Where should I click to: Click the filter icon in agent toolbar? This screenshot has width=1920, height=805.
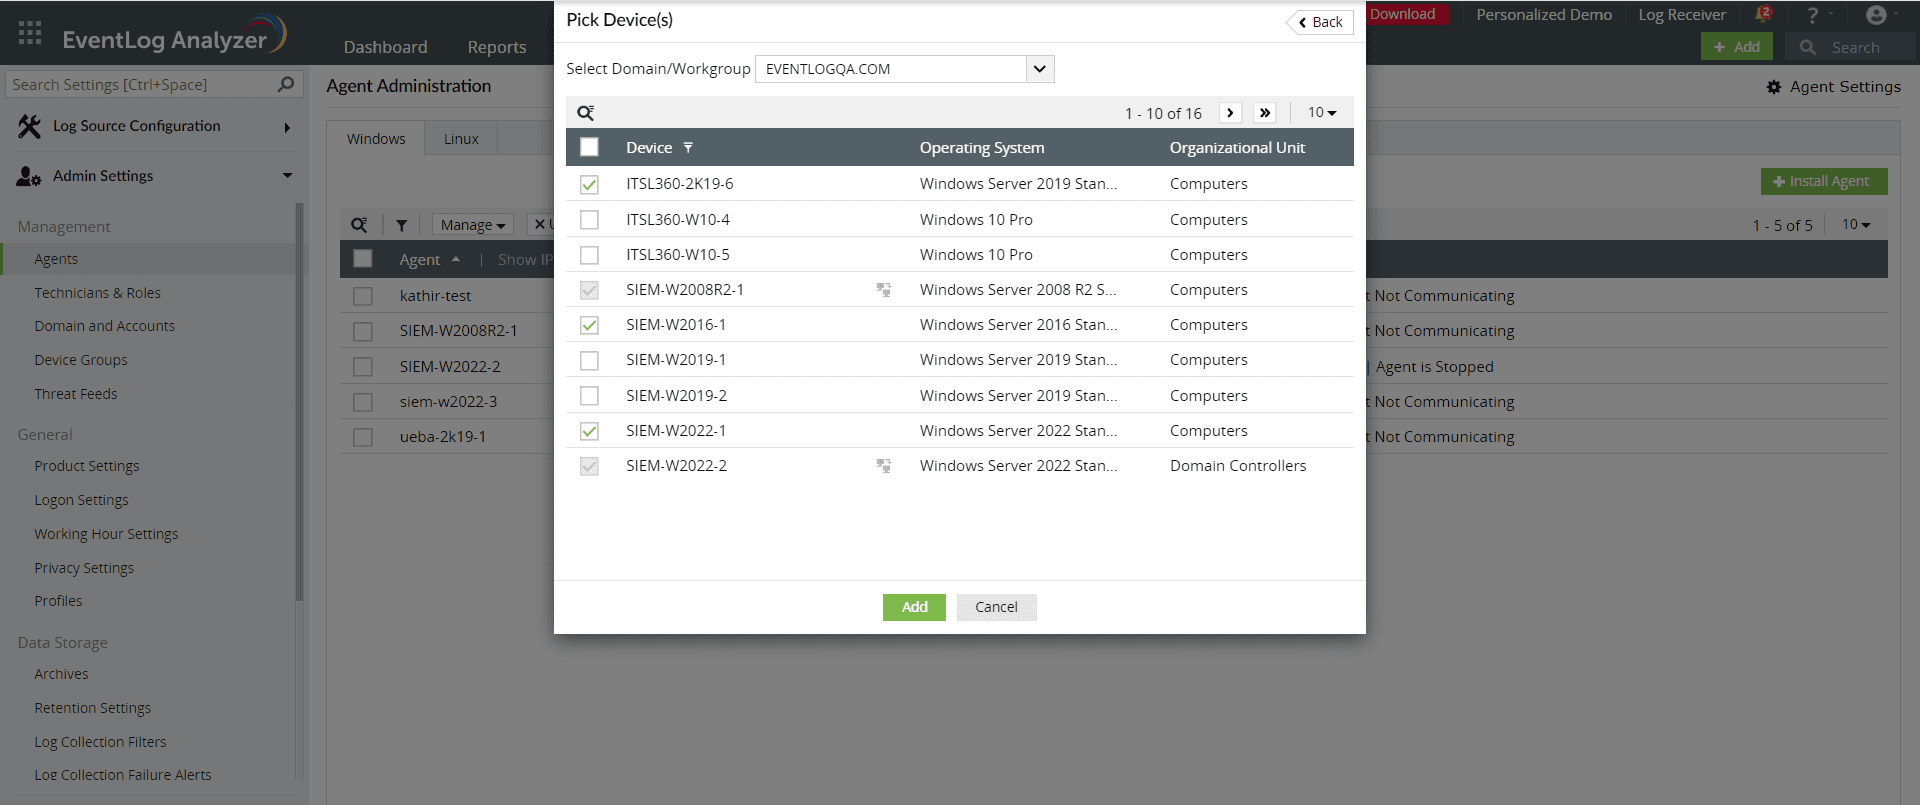point(401,226)
